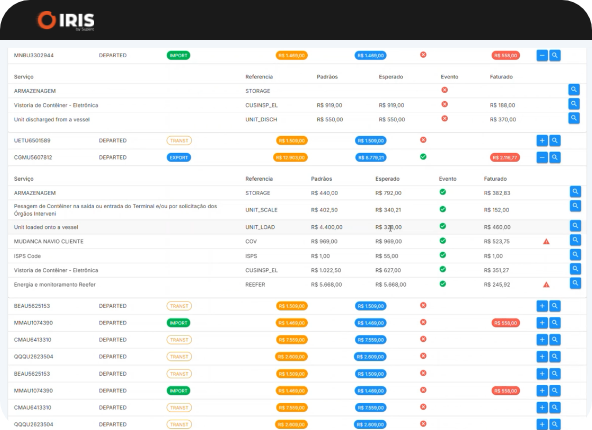
Task: Click magnifier button on UETU6501589 container row
Action: 555,140
